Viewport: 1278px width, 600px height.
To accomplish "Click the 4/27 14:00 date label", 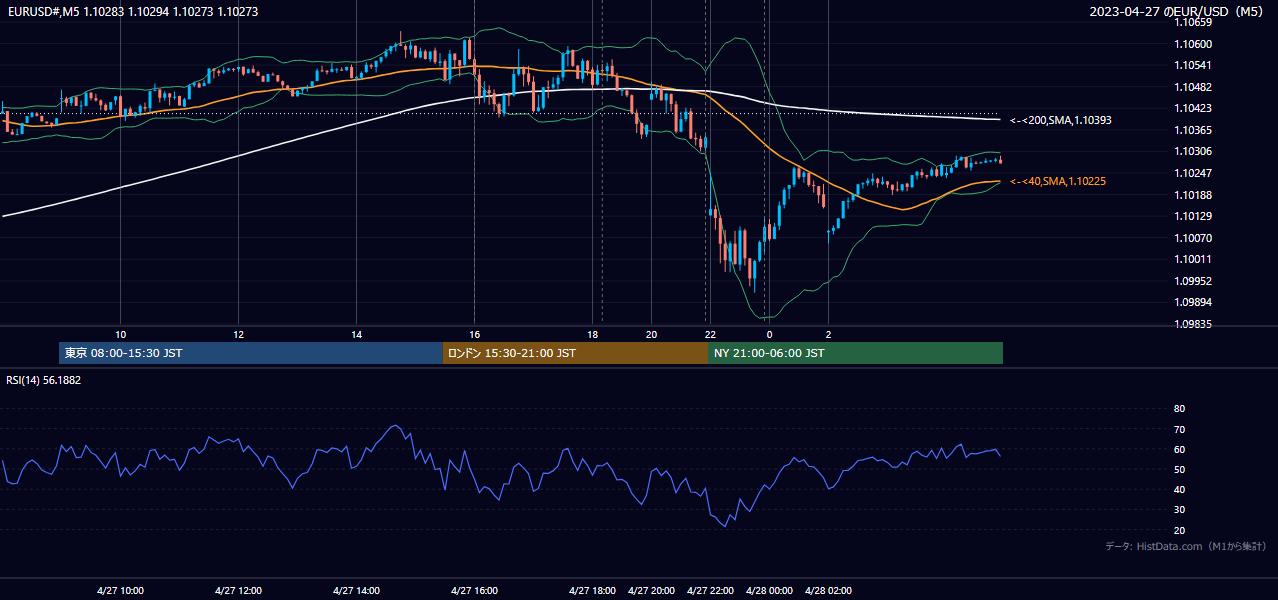I will pyautogui.click(x=356, y=590).
